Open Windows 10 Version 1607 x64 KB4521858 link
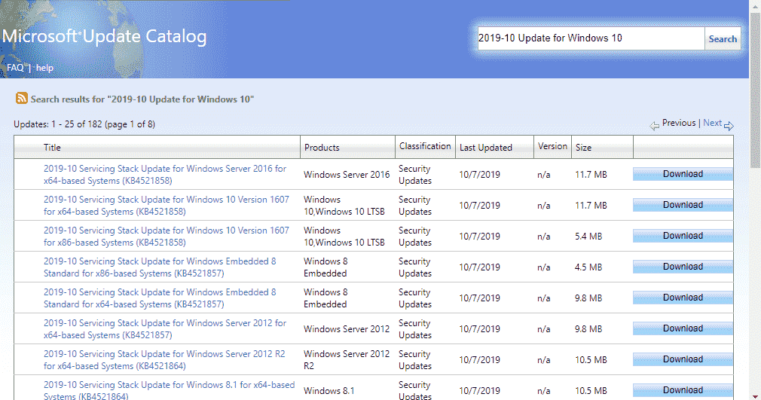 pyautogui.click(x=166, y=205)
